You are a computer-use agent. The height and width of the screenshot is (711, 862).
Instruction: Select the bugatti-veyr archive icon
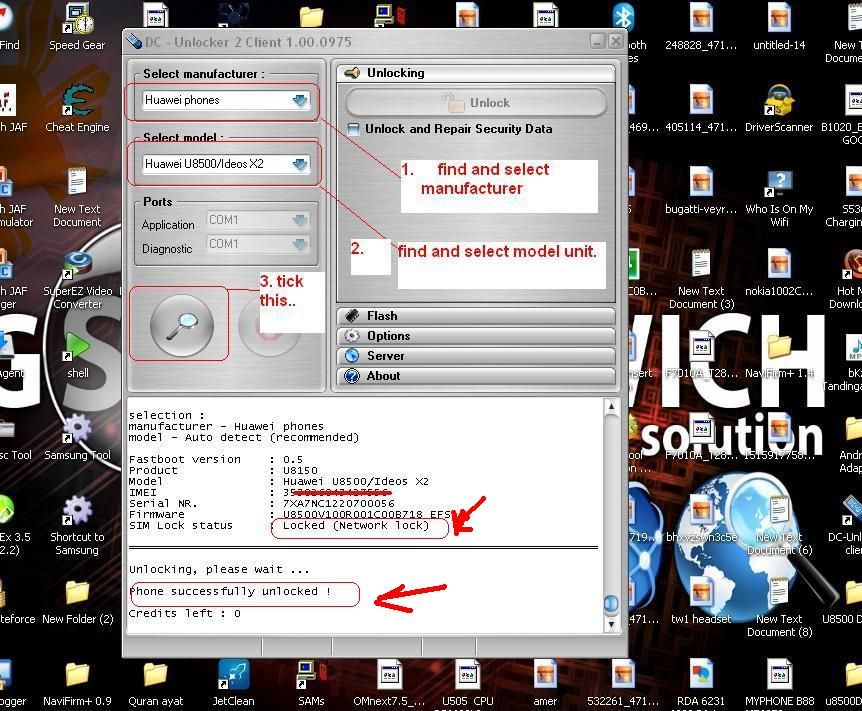[x=701, y=191]
